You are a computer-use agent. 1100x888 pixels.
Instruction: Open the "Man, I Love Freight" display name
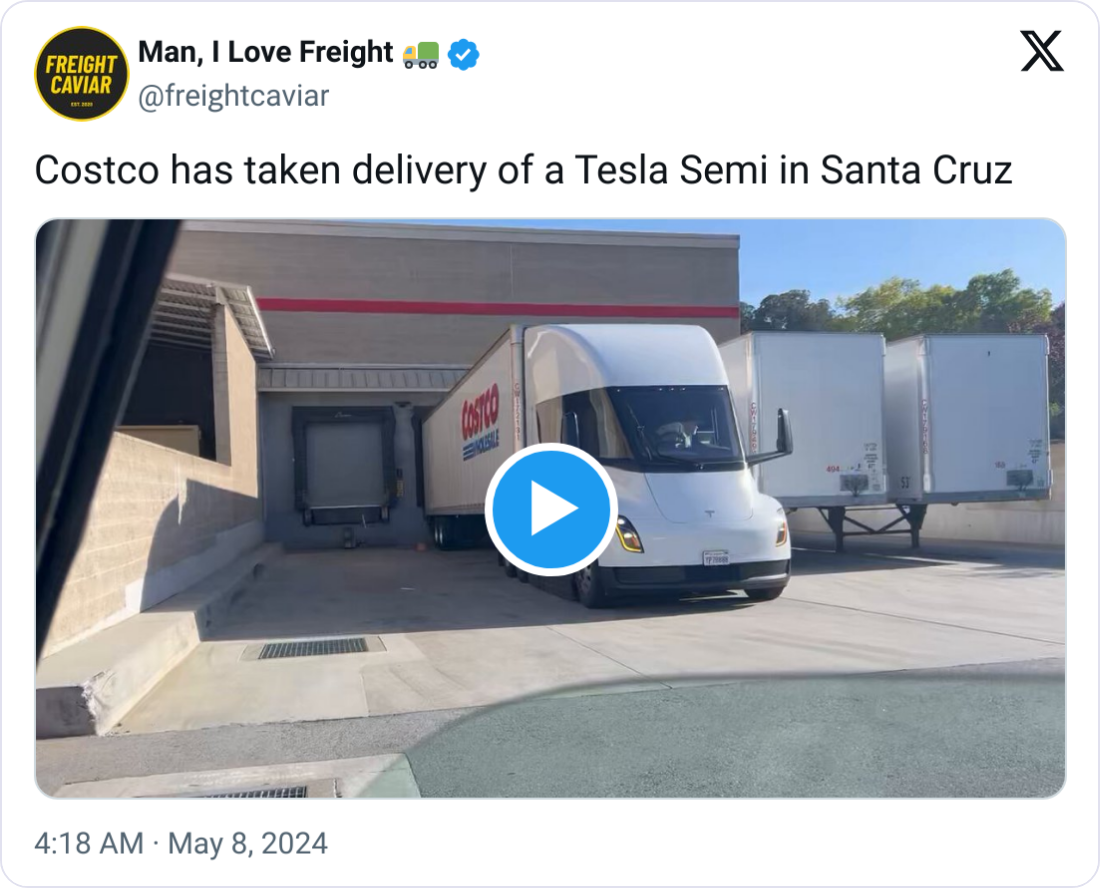[x=265, y=53]
